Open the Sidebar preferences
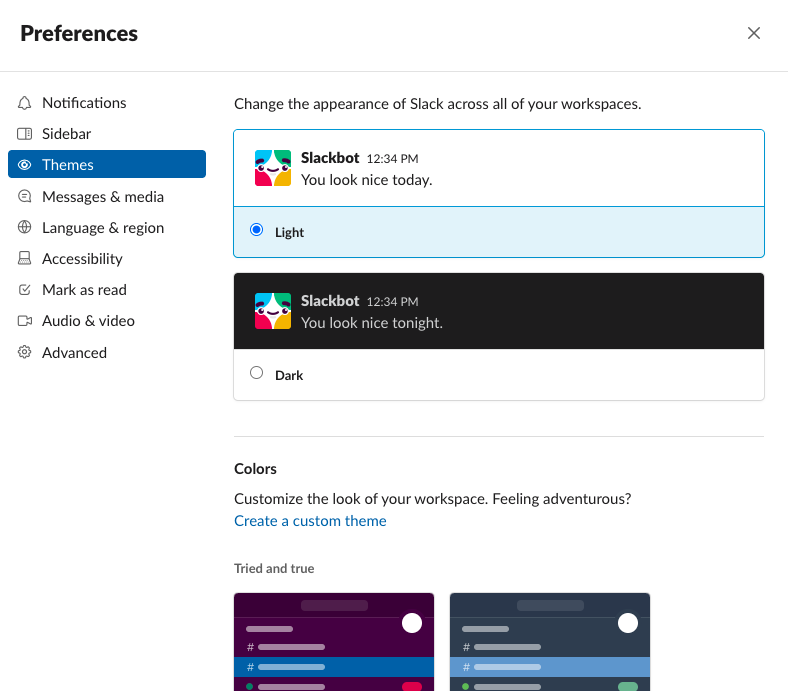Screen dimensions: 788x691 click(107, 134)
